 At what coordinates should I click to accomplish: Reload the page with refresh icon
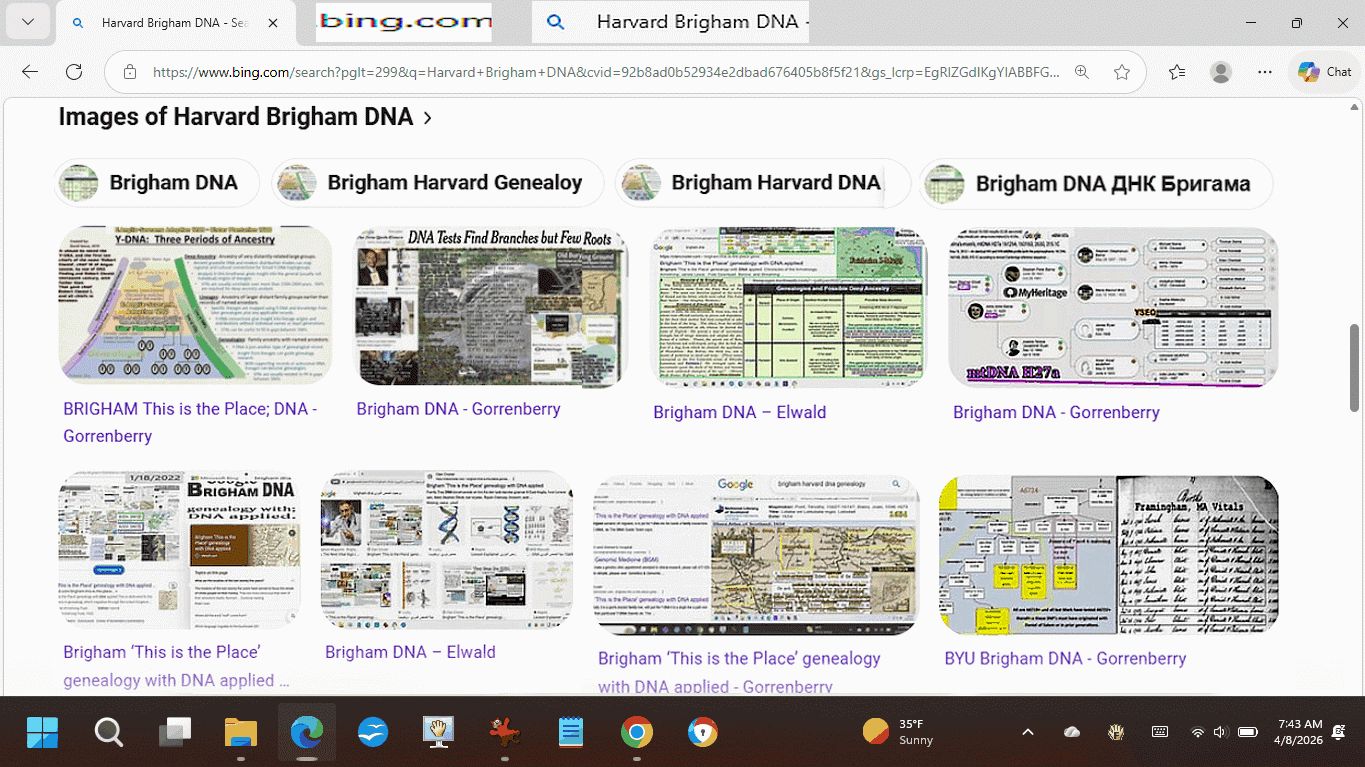pyautogui.click(x=73, y=72)
